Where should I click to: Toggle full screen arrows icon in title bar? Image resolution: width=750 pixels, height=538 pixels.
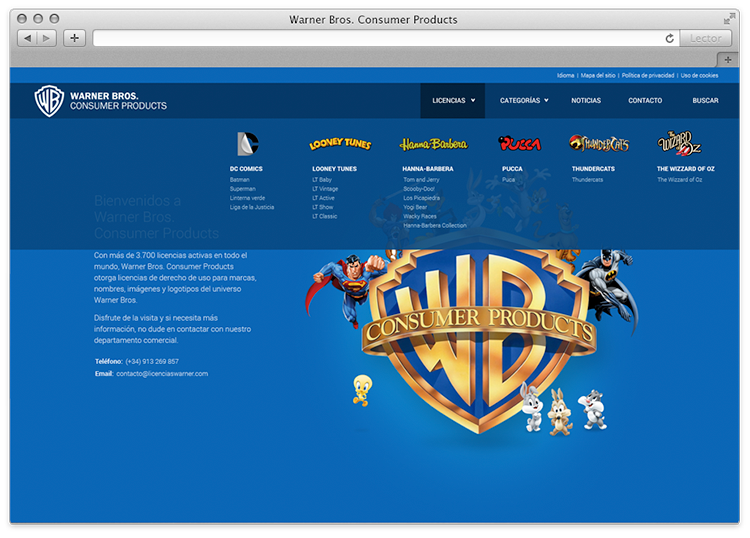(x=729, y=19)
